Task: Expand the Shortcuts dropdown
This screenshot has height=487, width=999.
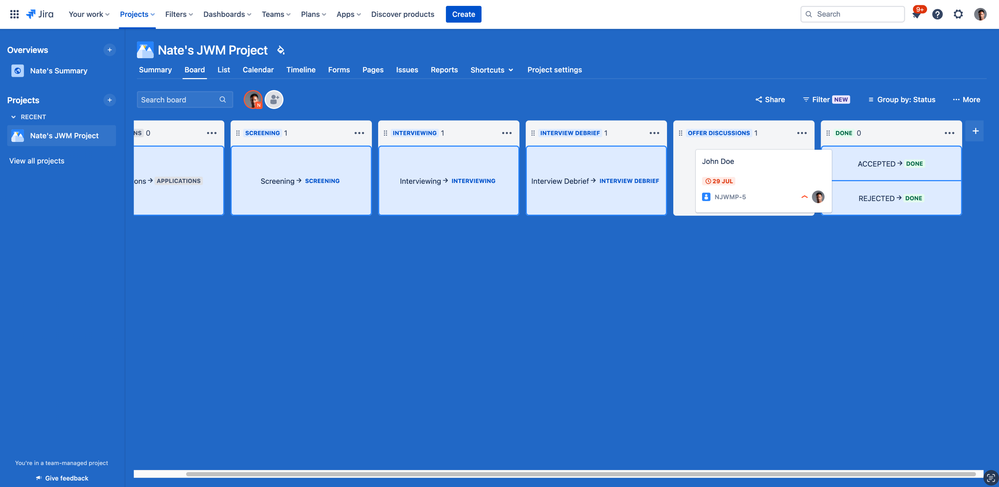Action: click(x=492, y=70)
